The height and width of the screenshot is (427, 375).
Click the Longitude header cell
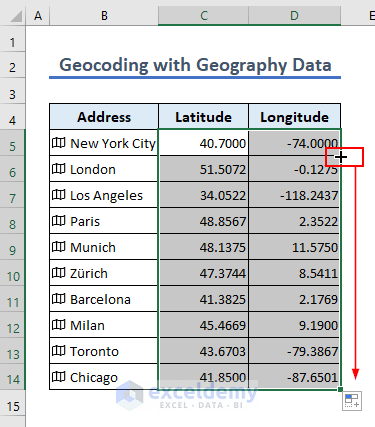pyautogui.click(x=294, y=117)
